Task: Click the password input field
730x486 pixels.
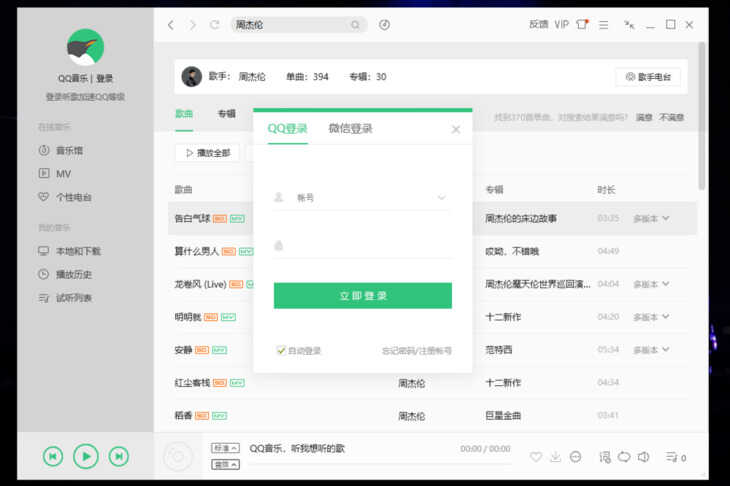Action: click(362, 245)
